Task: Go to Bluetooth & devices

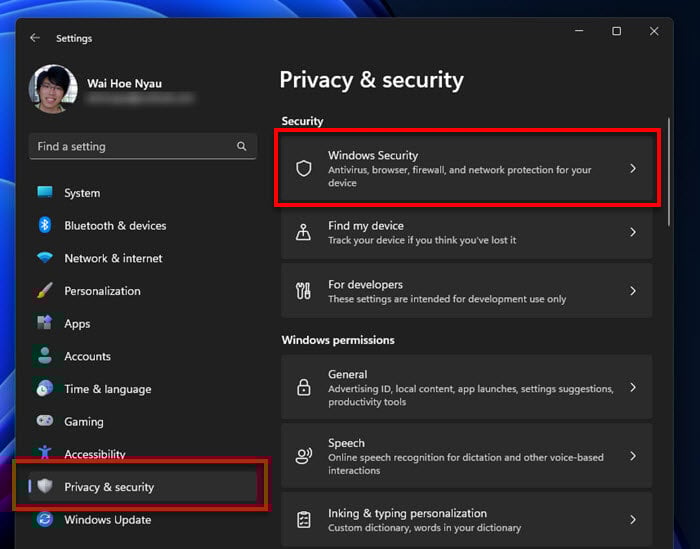Action: [x=115, y=225]
